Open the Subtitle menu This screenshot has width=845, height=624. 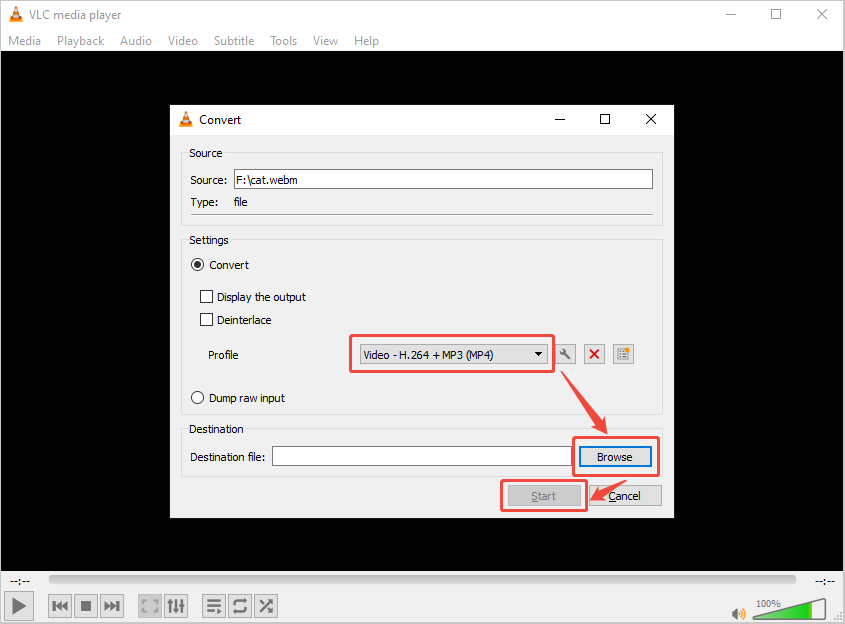[234, 41]
